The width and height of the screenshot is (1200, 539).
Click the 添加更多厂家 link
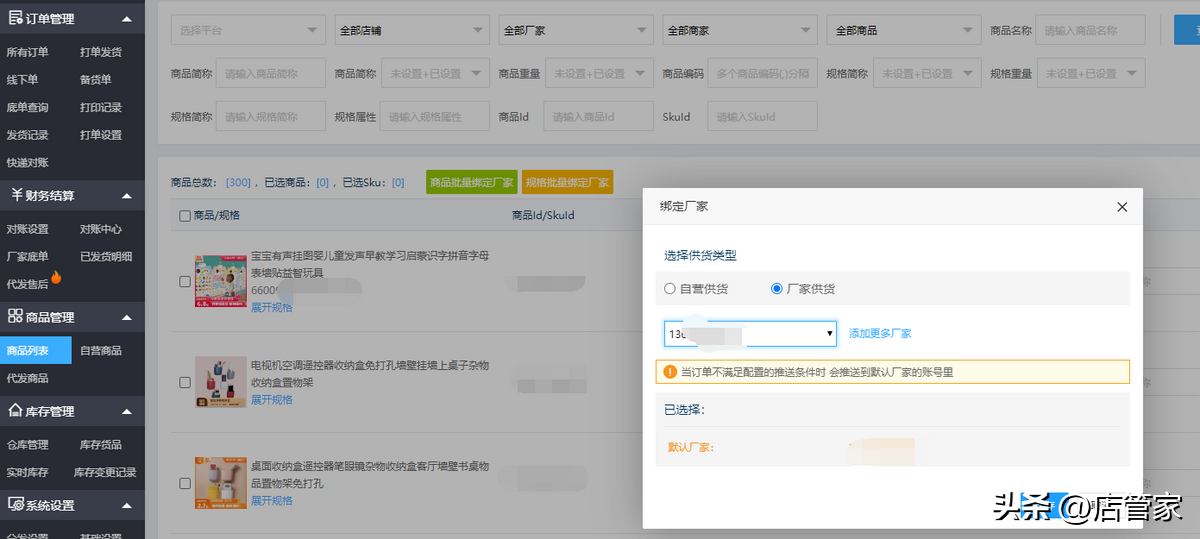[880, 333]
